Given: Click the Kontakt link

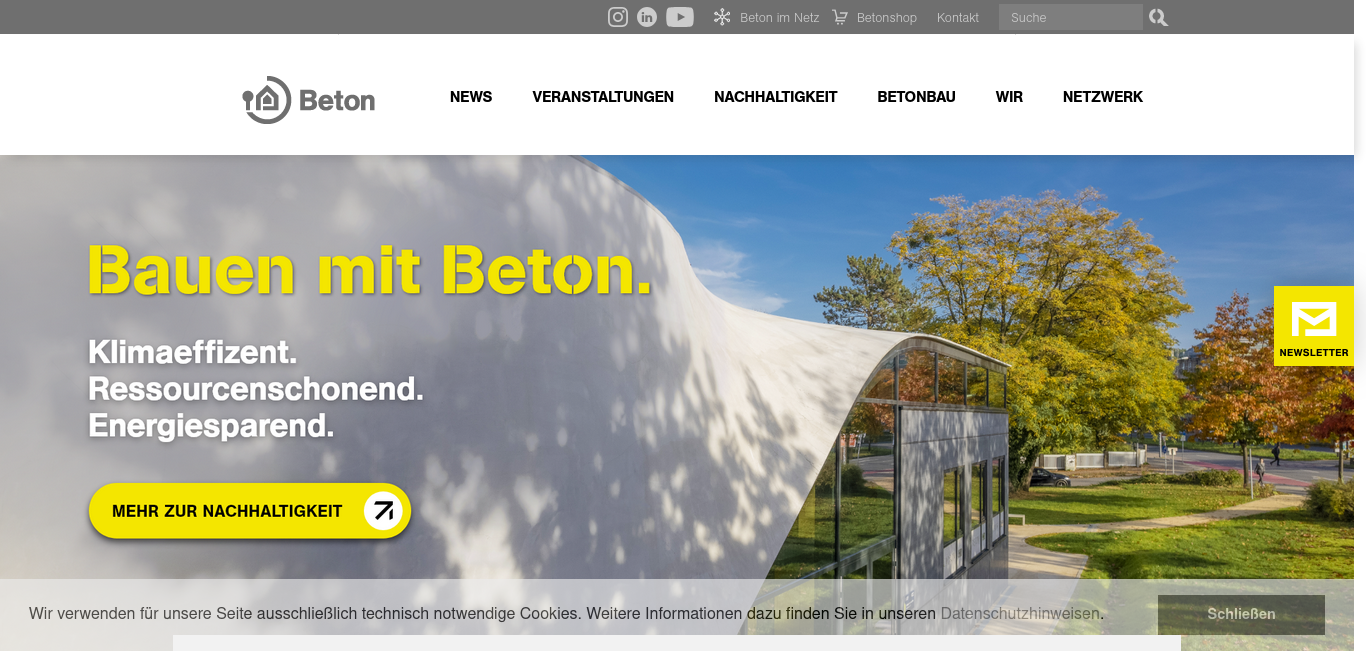Looking at the screenshot, I should 958,18.
